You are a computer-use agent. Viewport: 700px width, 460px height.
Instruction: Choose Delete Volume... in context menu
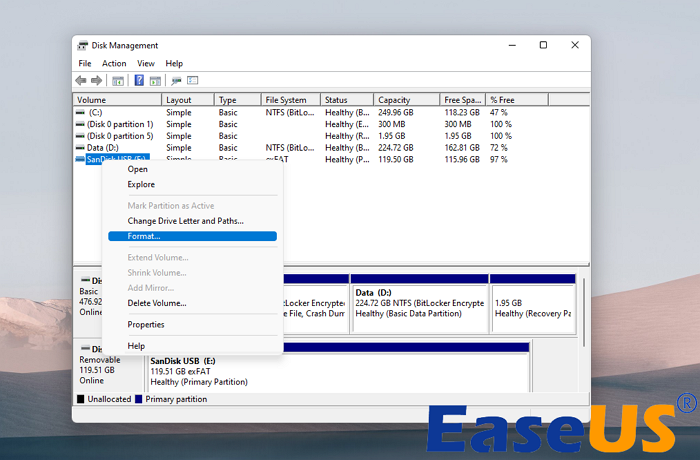pos(157,303)
